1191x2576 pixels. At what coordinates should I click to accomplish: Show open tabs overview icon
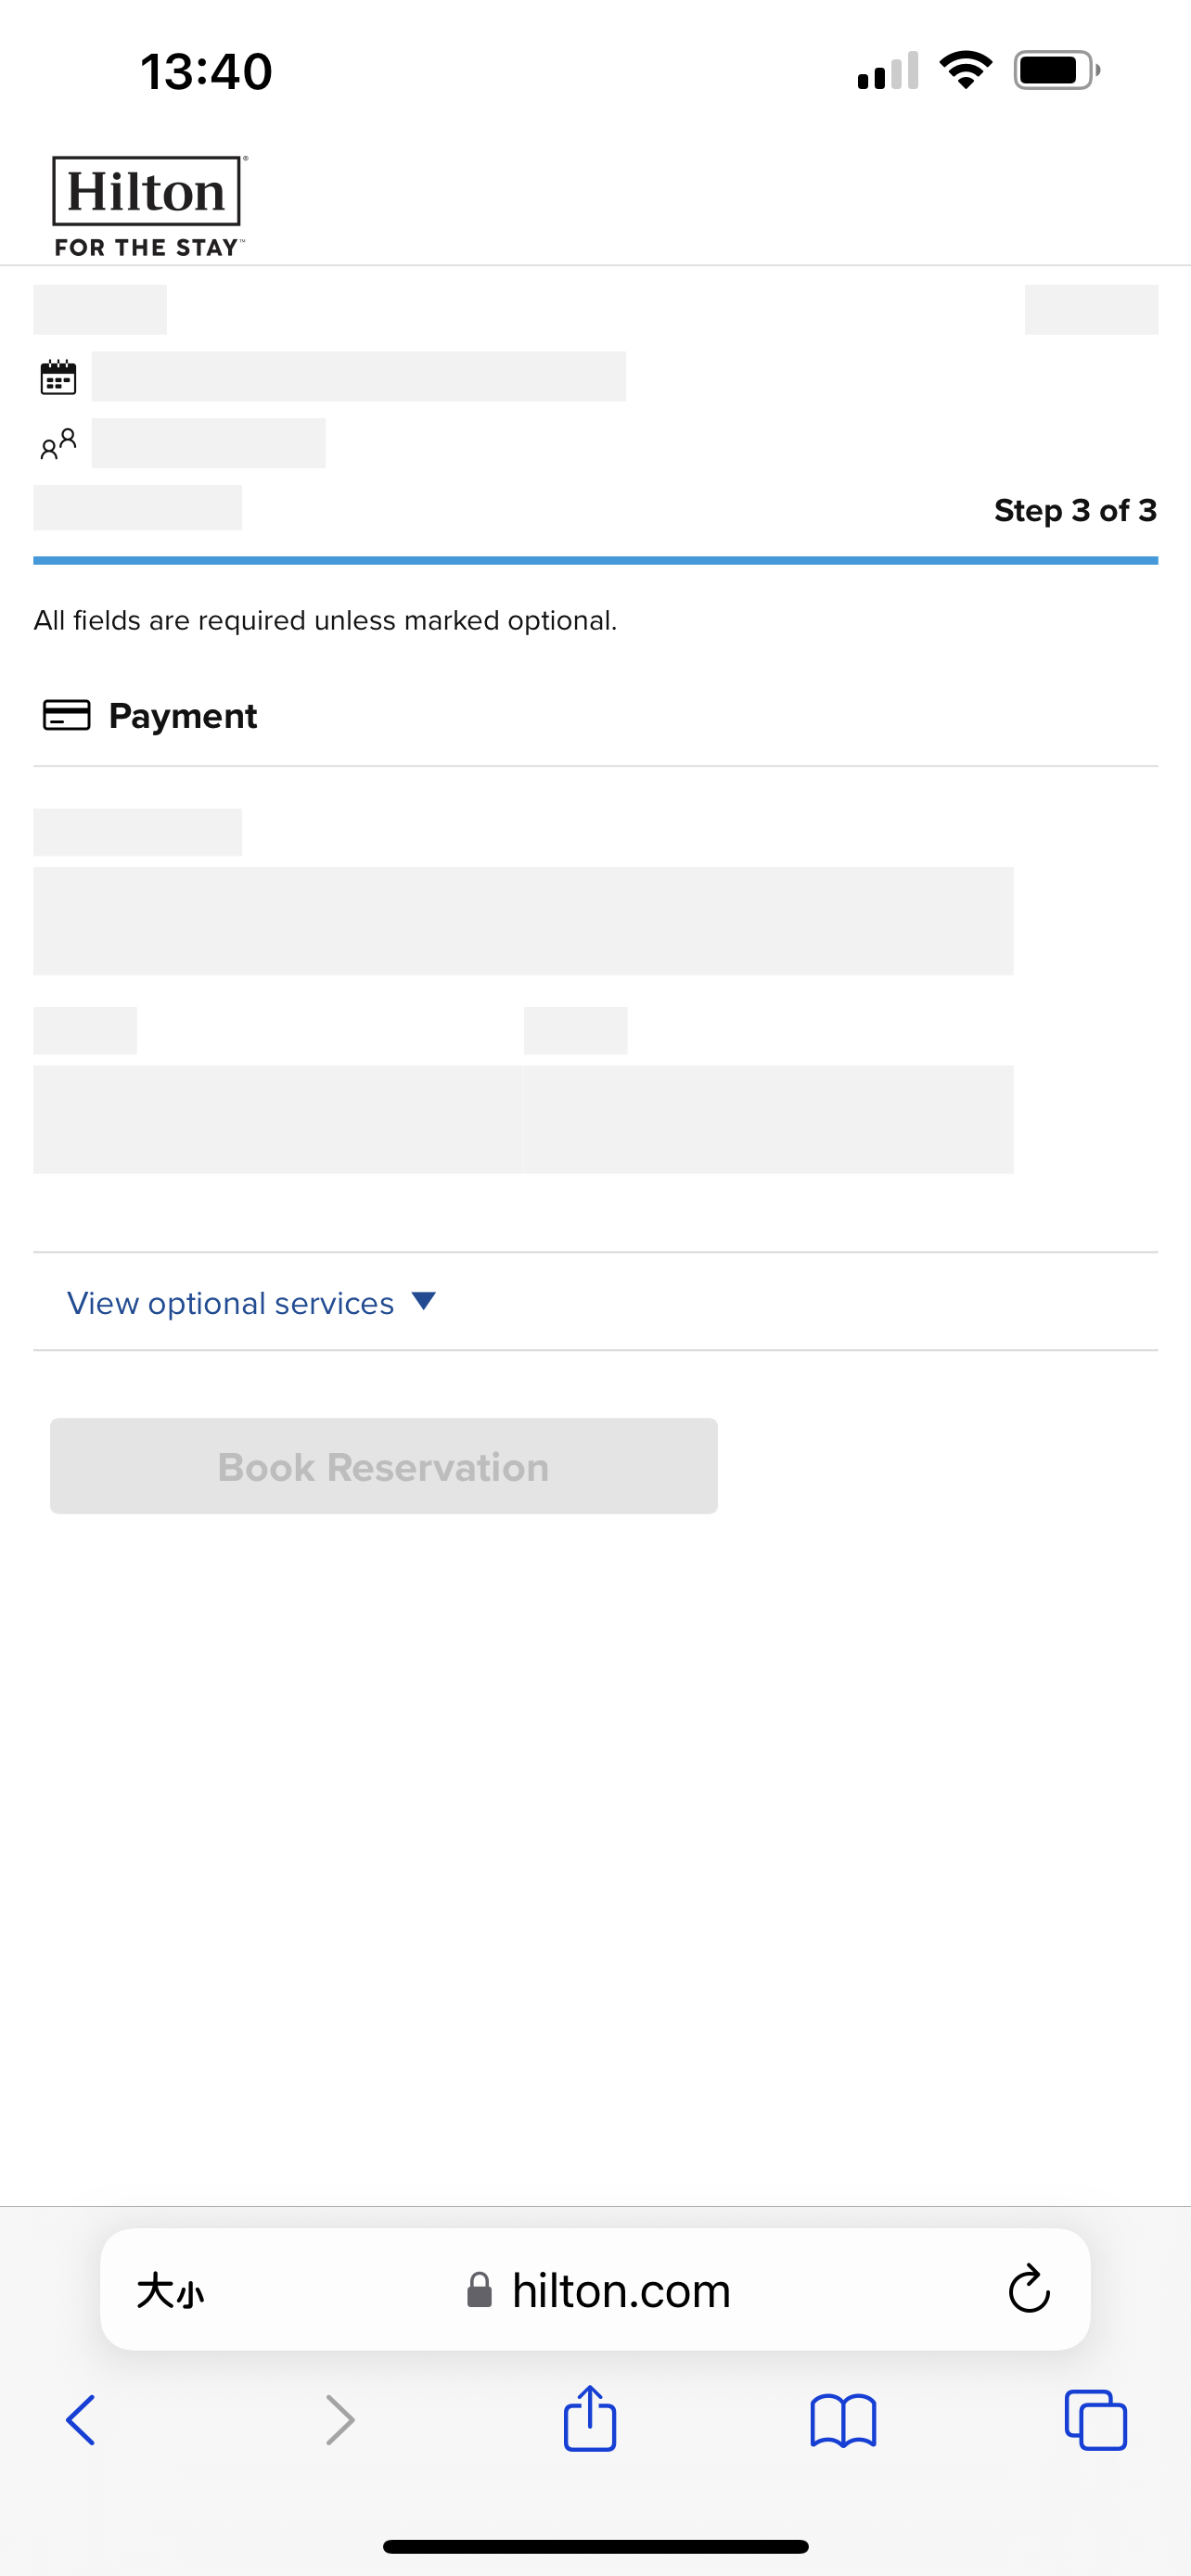(x=1096, y=2420)
